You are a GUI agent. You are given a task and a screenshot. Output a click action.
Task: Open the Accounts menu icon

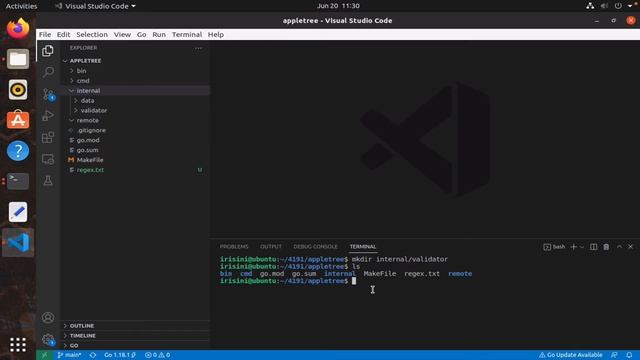click(x=48, y=318)
